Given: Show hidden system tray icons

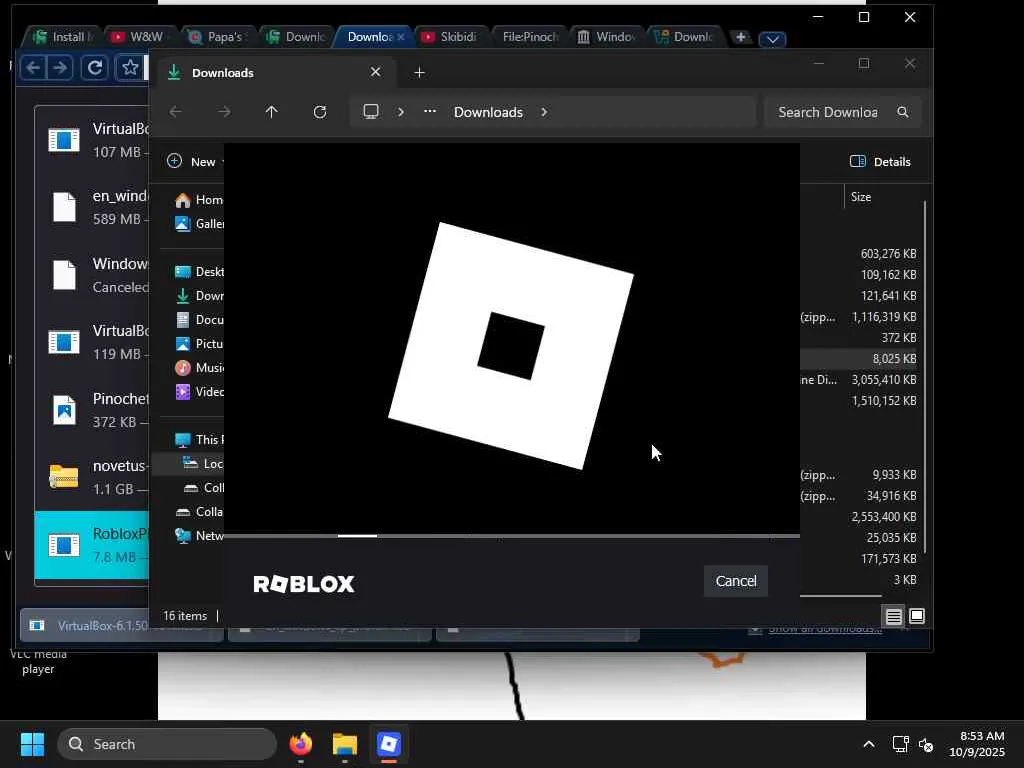Looking at the screenshot, I should tap(869, 744).
